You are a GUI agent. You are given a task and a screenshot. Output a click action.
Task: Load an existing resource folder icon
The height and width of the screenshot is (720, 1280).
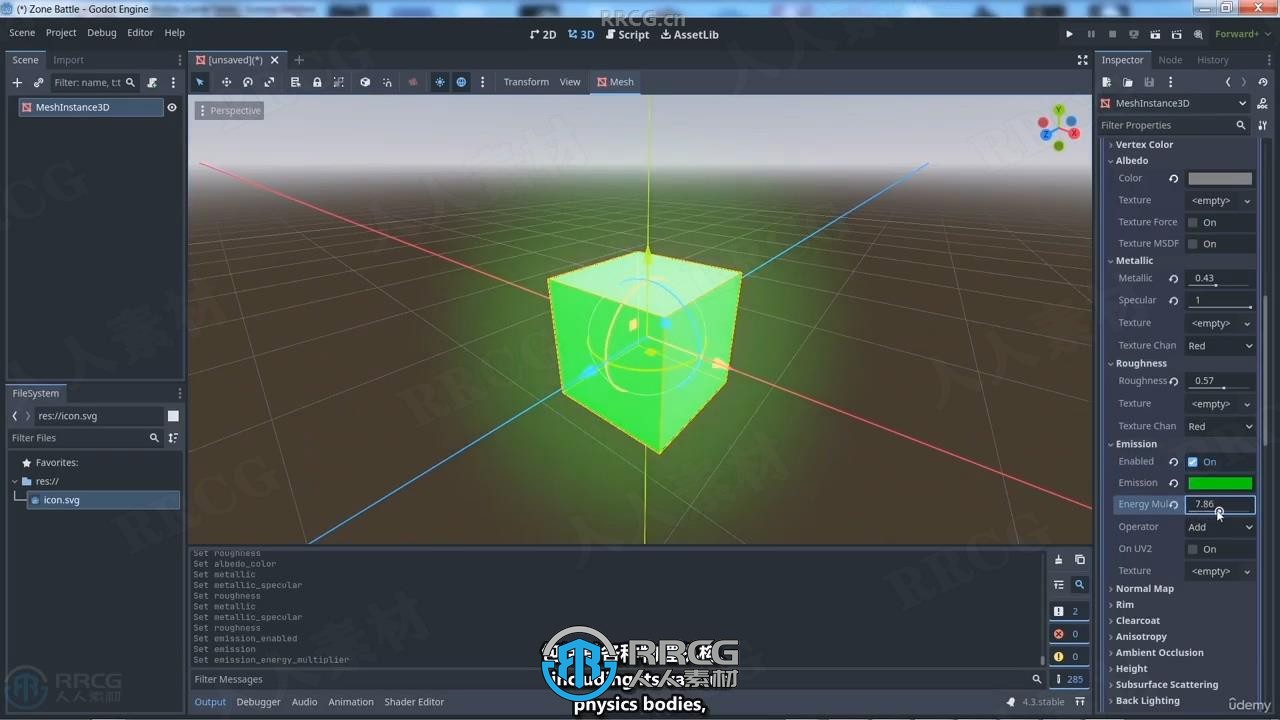click(x=1128, y=82)
